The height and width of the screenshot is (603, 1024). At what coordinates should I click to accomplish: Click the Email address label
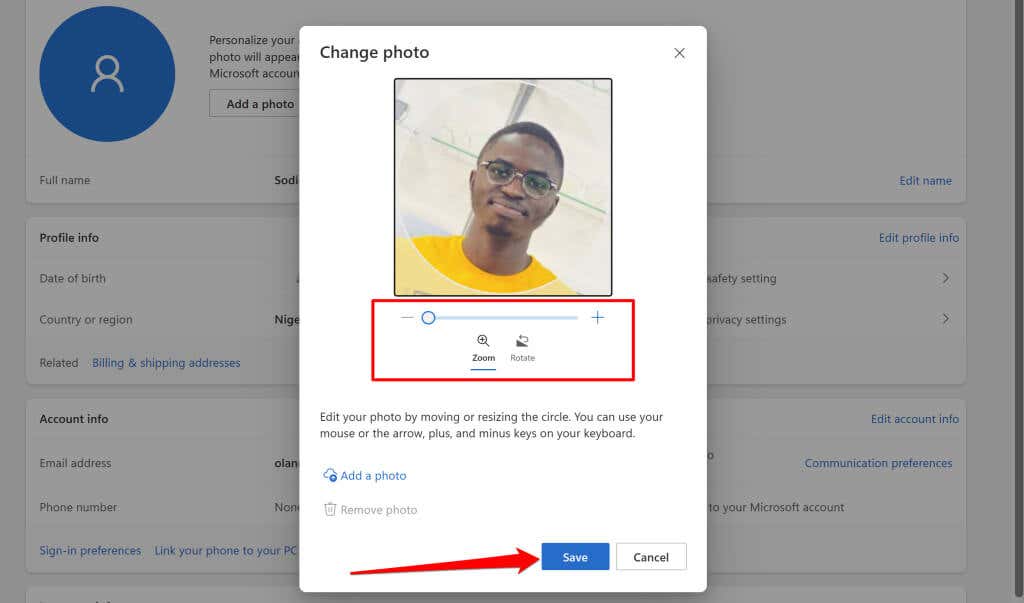(x=75, y=463)
